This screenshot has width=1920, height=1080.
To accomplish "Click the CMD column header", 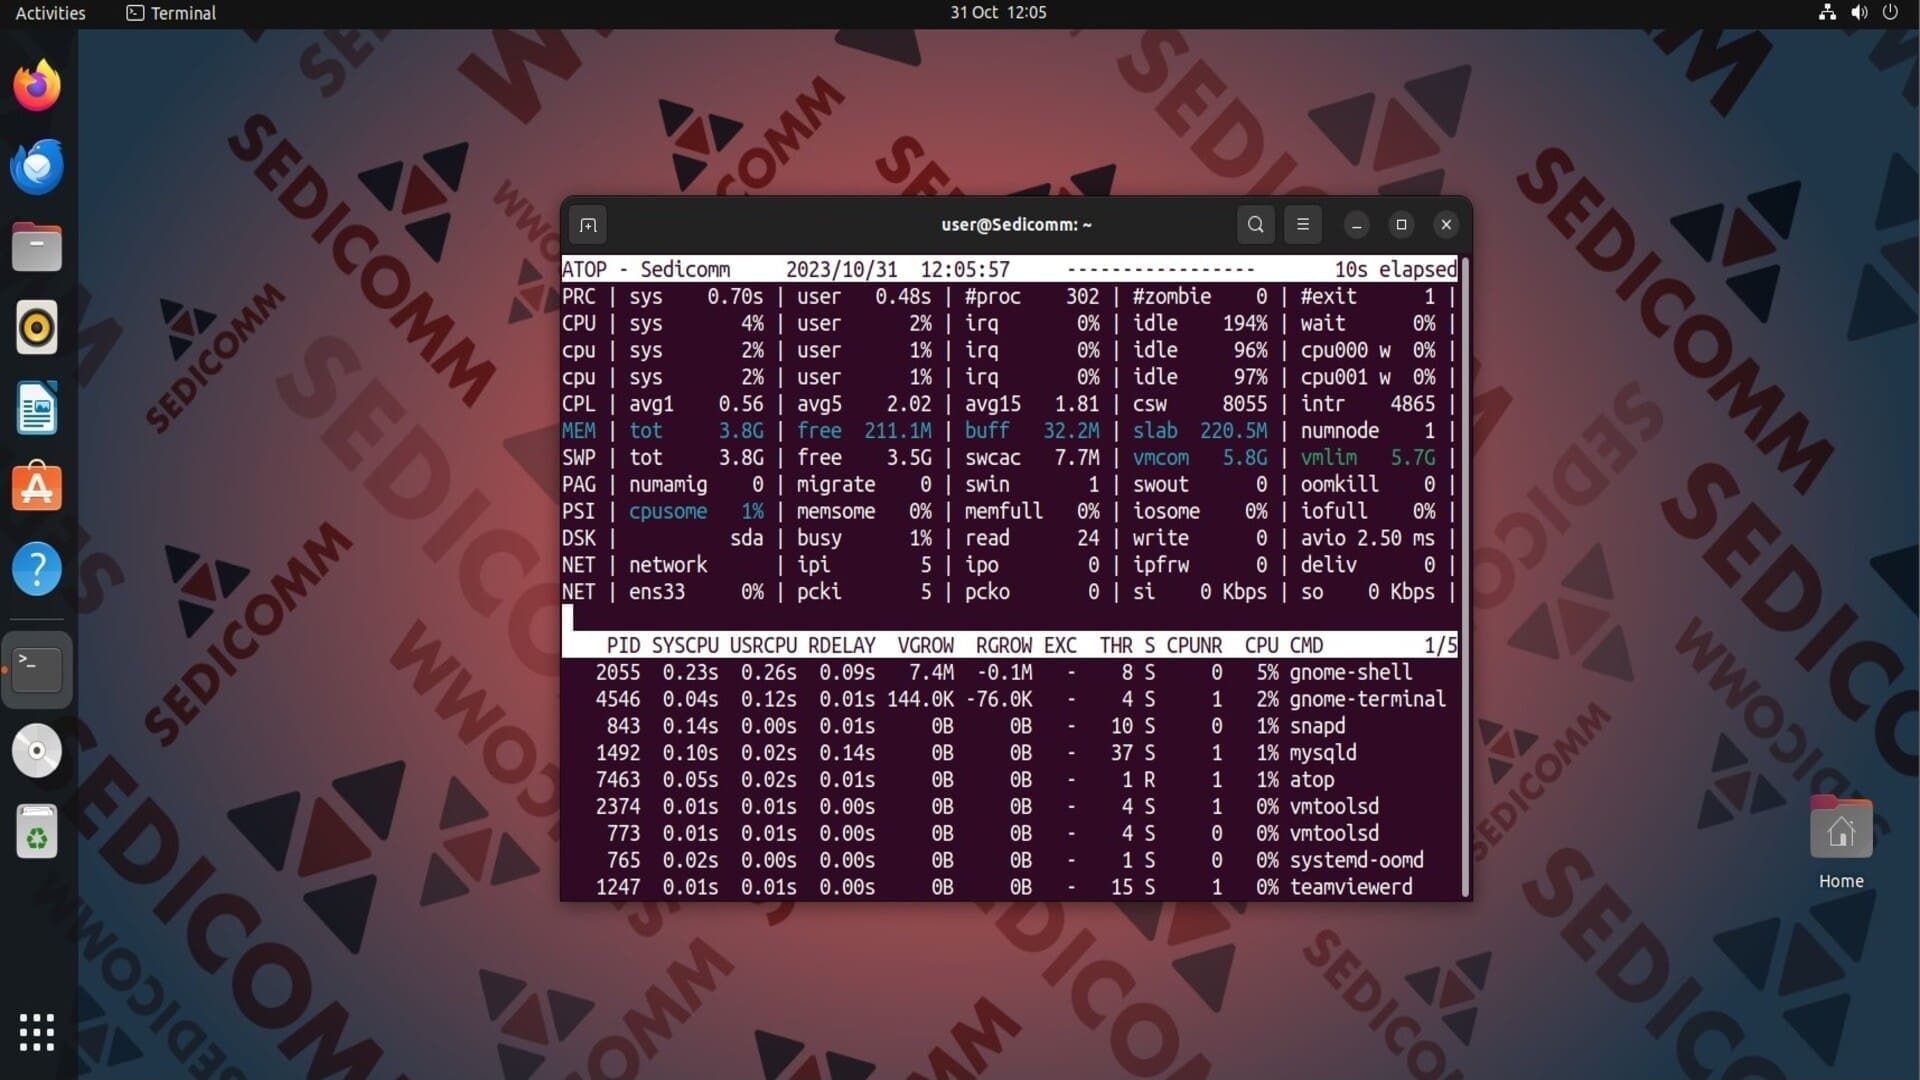I will (1306, 646).
